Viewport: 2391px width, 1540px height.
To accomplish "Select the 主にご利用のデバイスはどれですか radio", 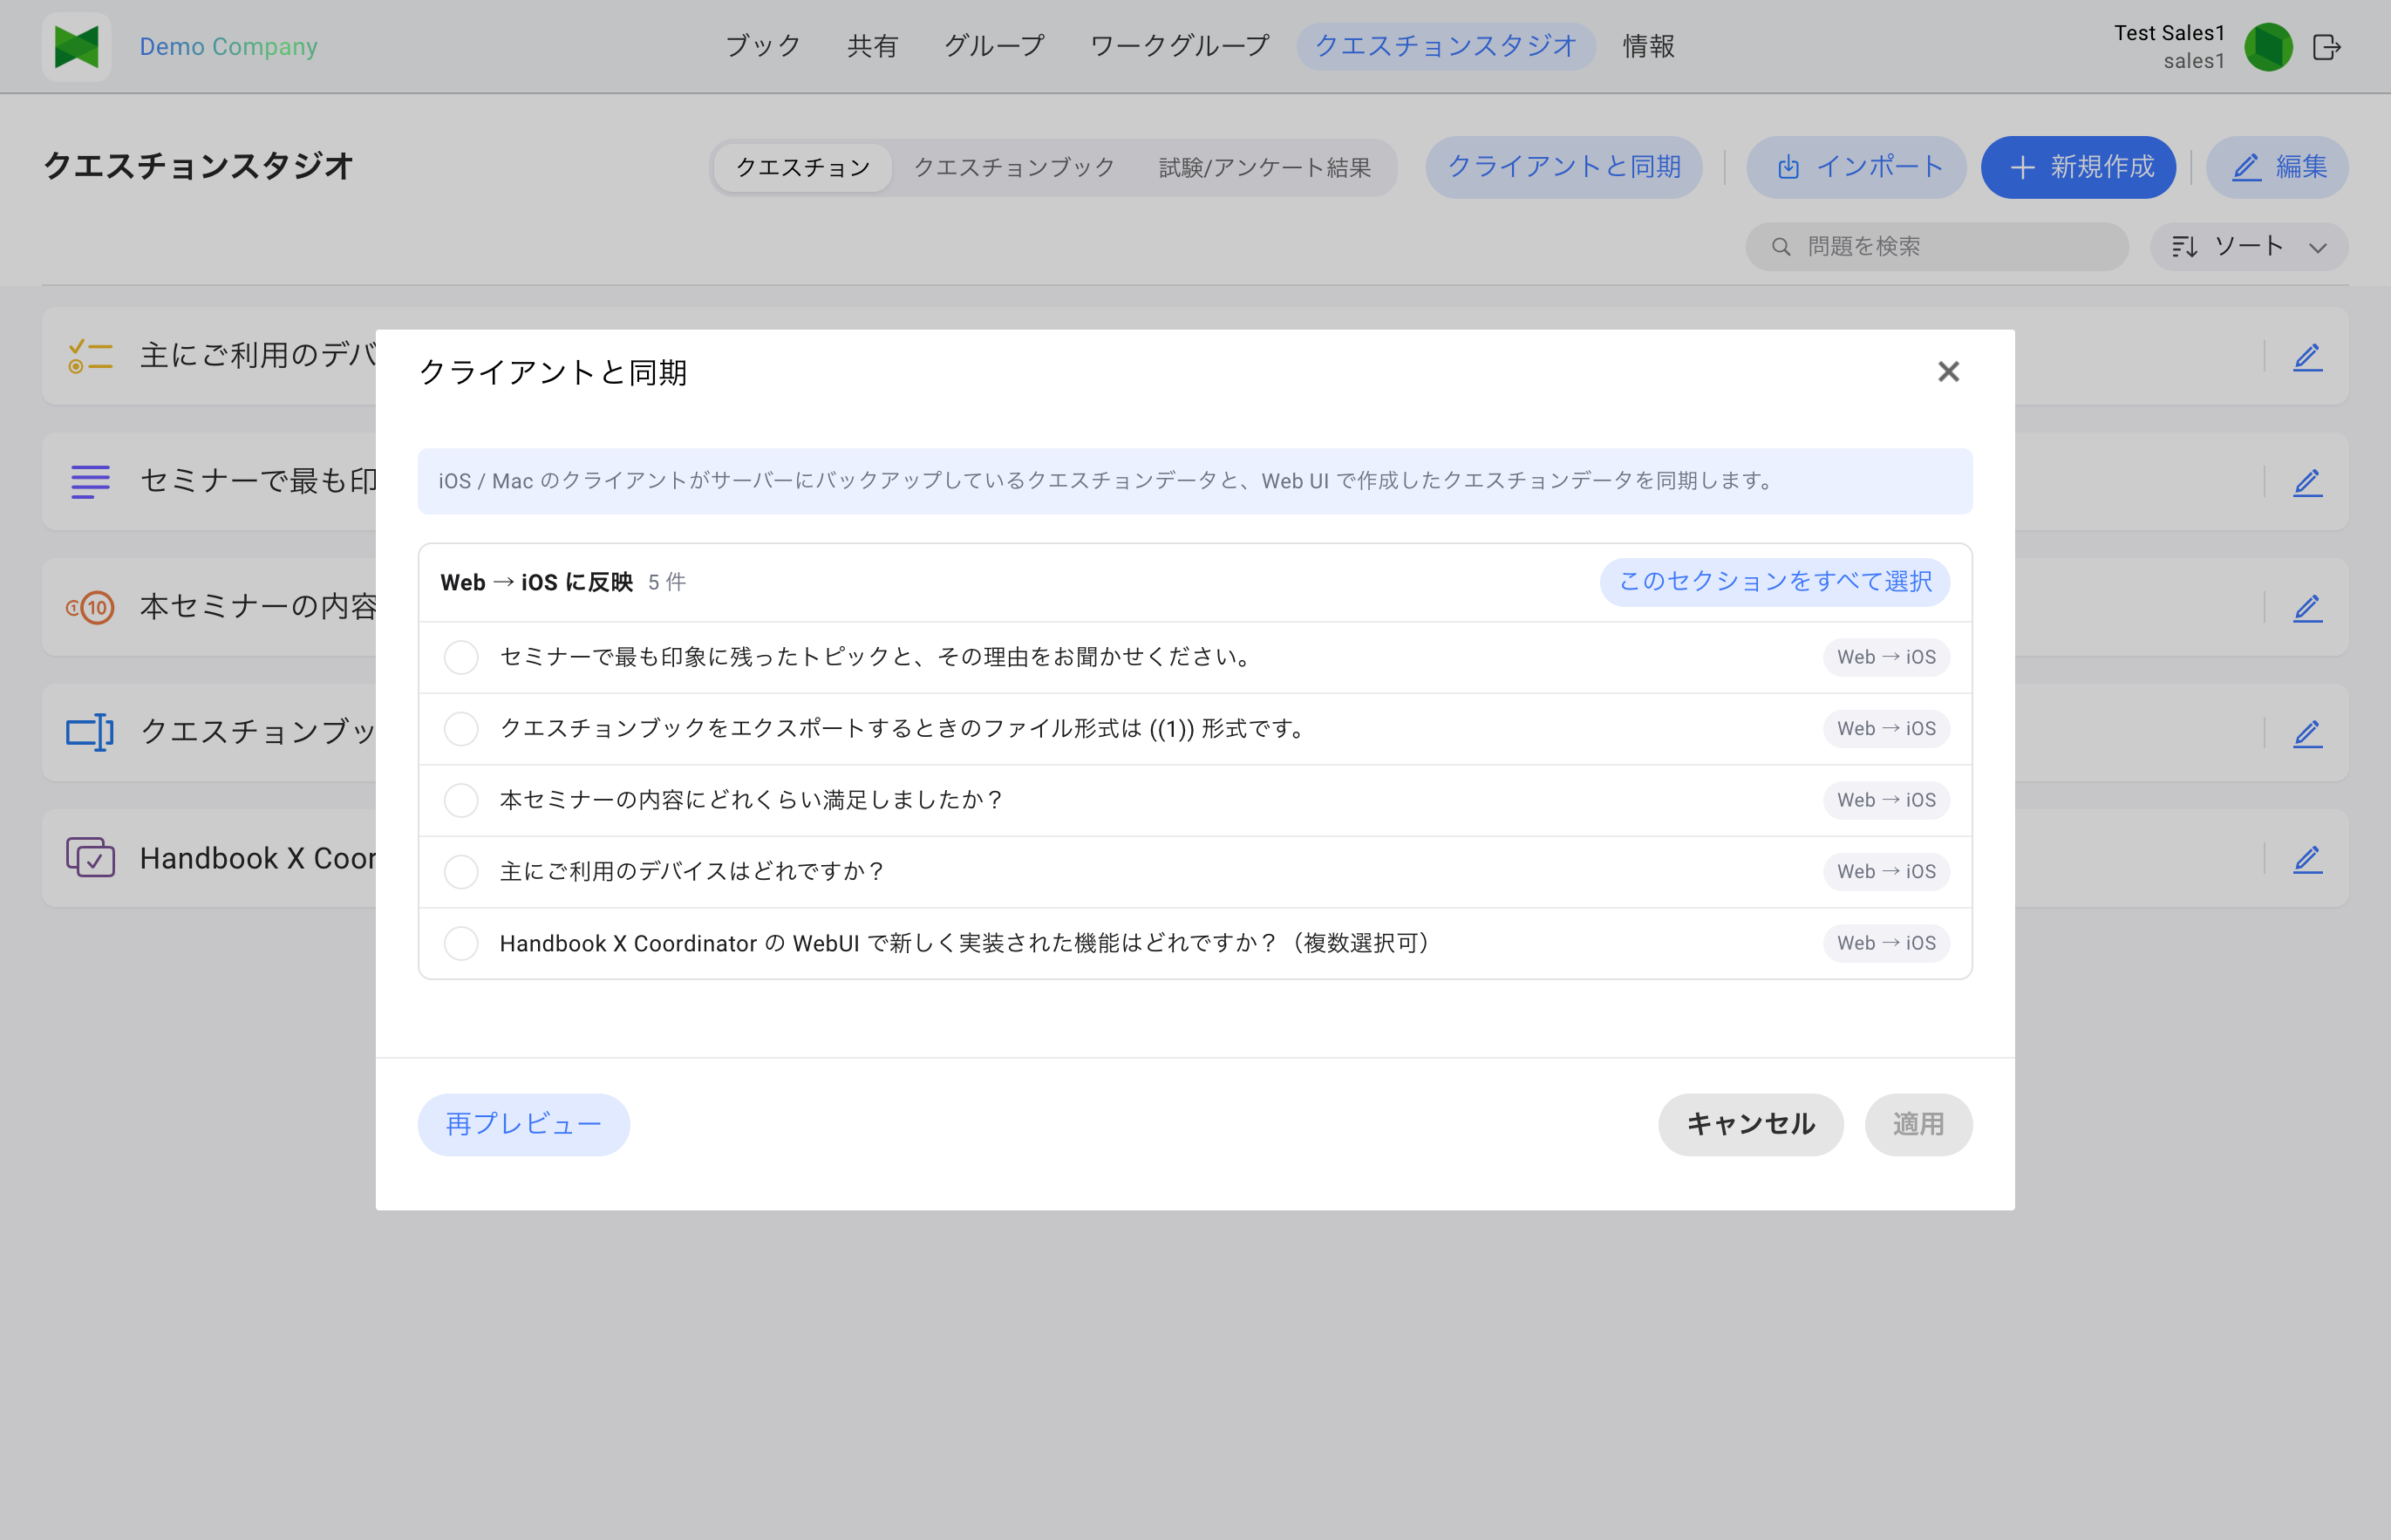I will (x=461, y=872).
